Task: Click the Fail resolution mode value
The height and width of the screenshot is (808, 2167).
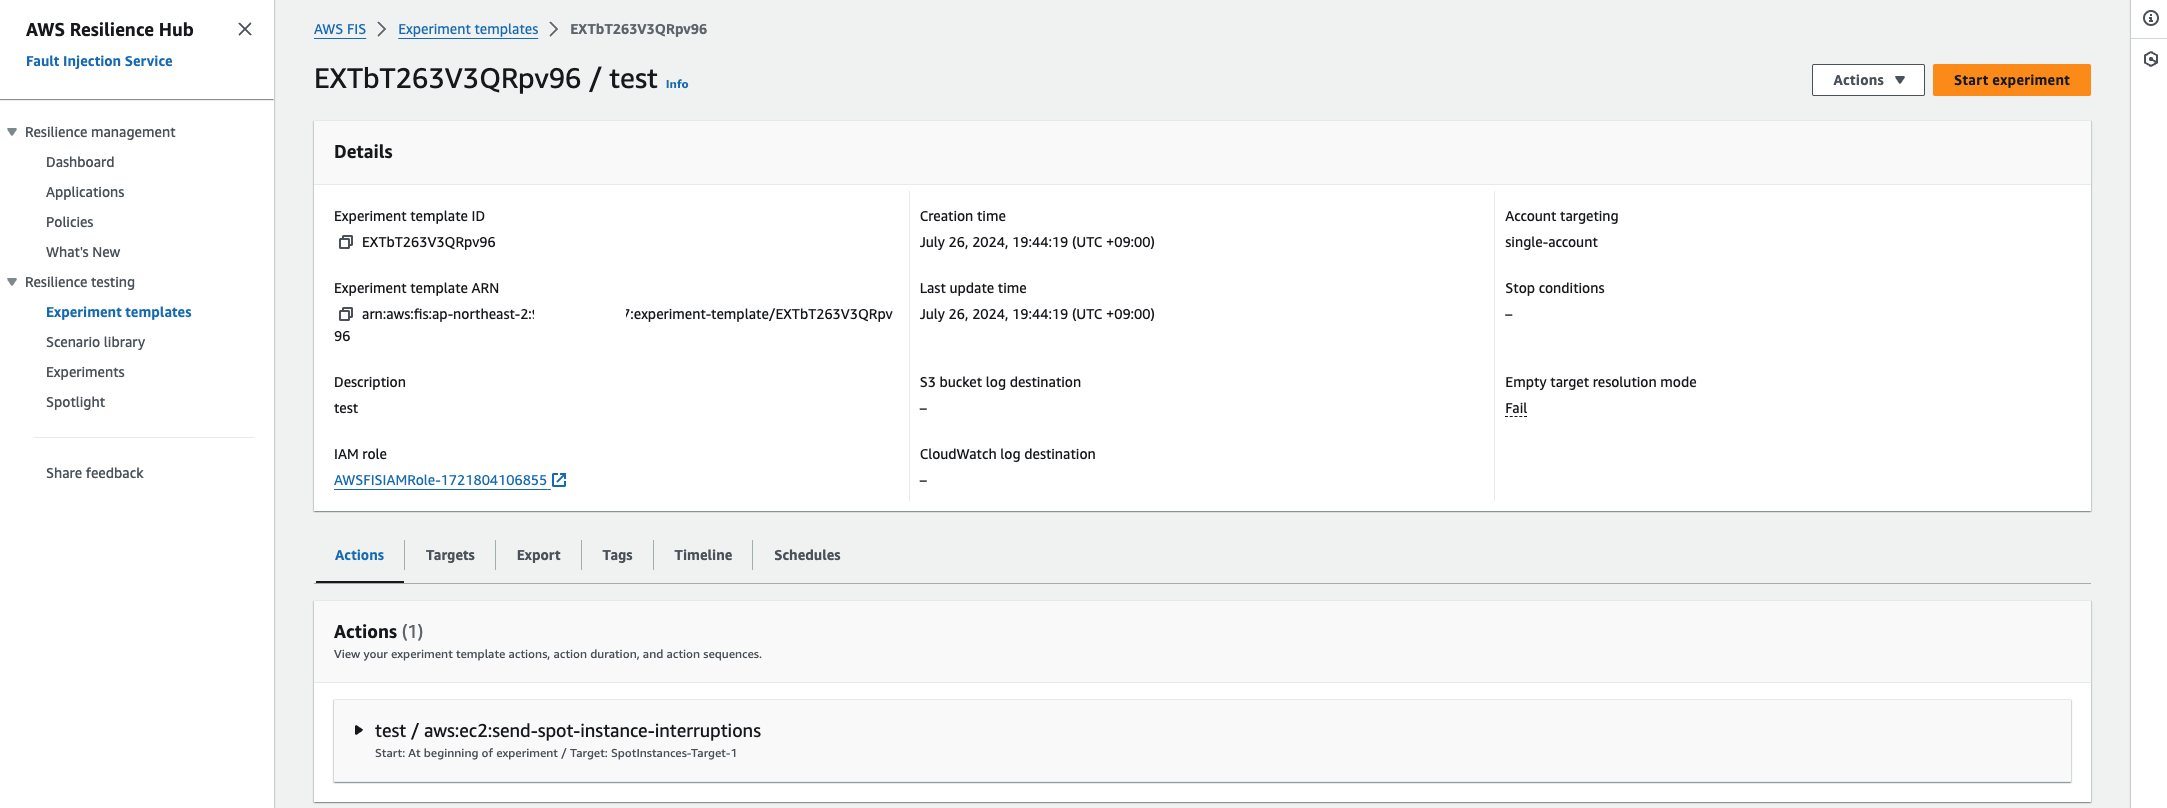Action: (x=1516, y=408)
